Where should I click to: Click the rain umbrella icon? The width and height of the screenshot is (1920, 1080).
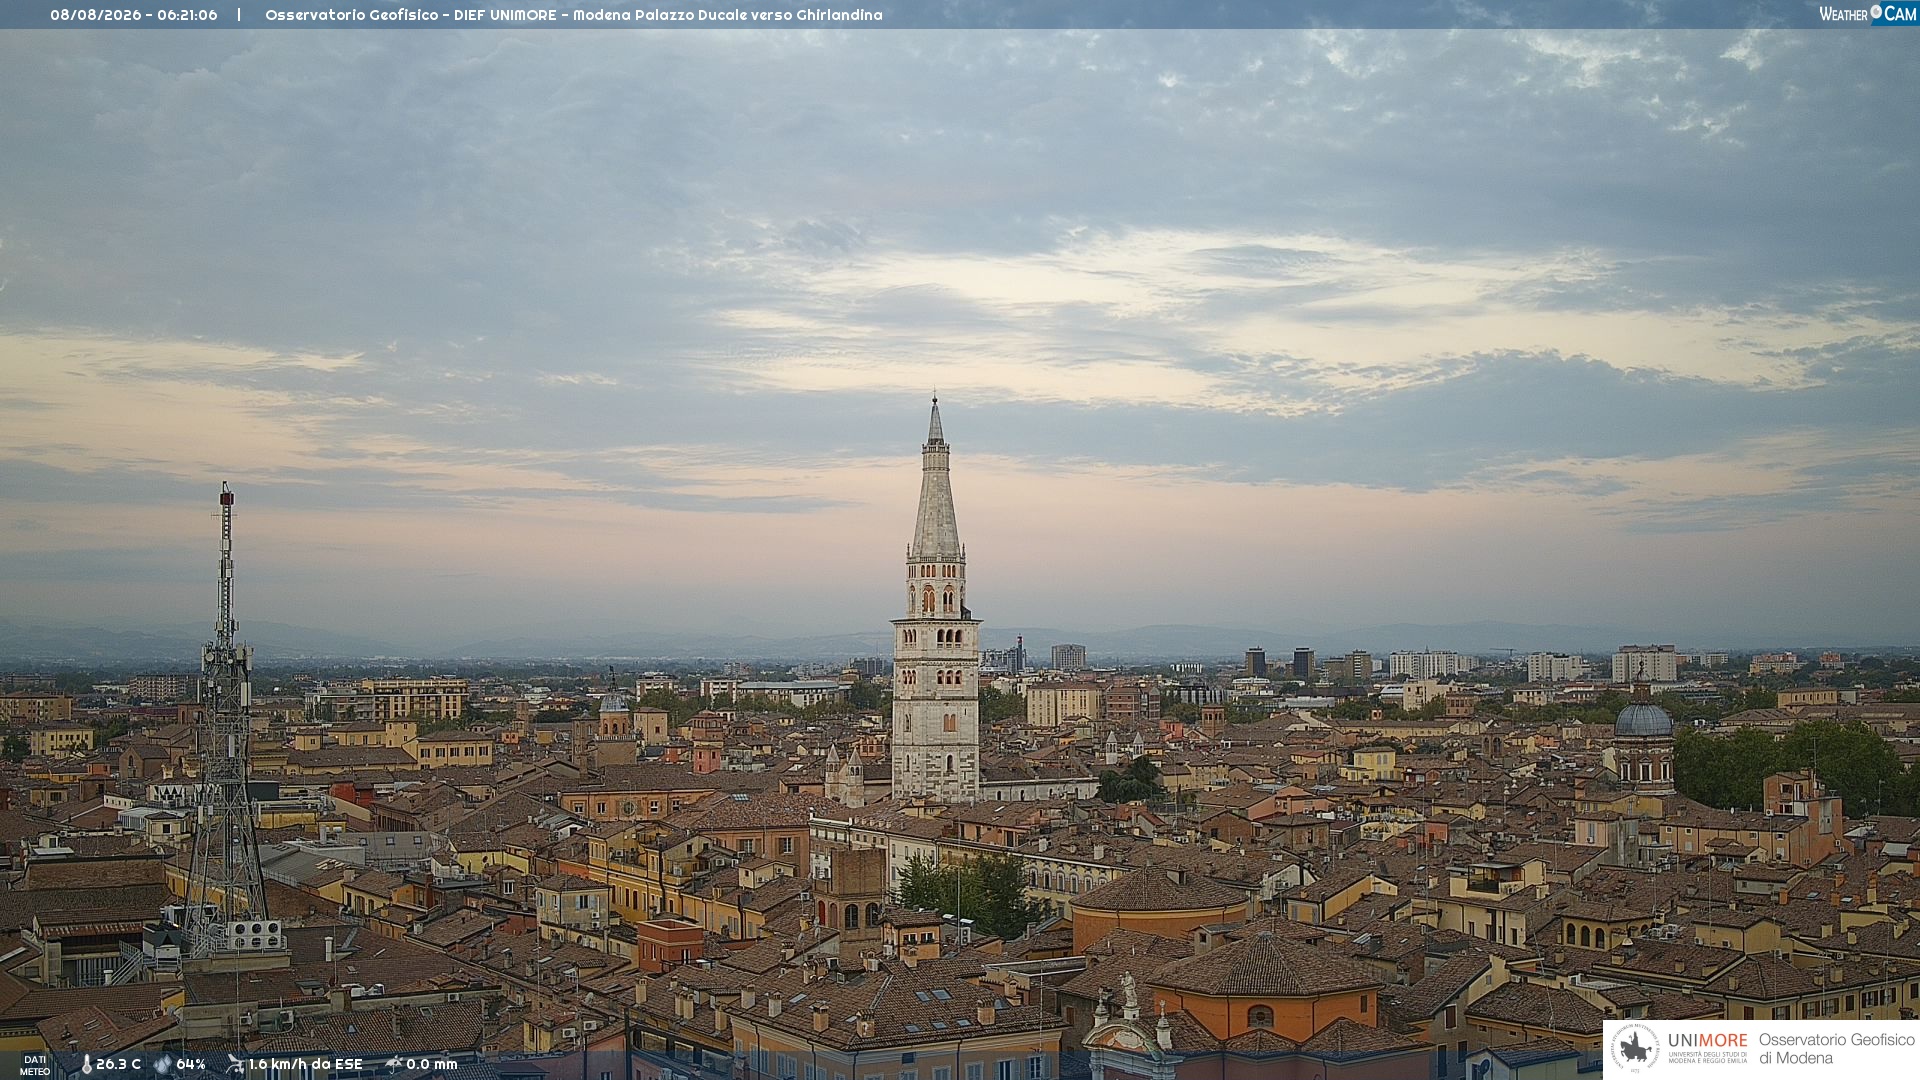click(394, 1064)
